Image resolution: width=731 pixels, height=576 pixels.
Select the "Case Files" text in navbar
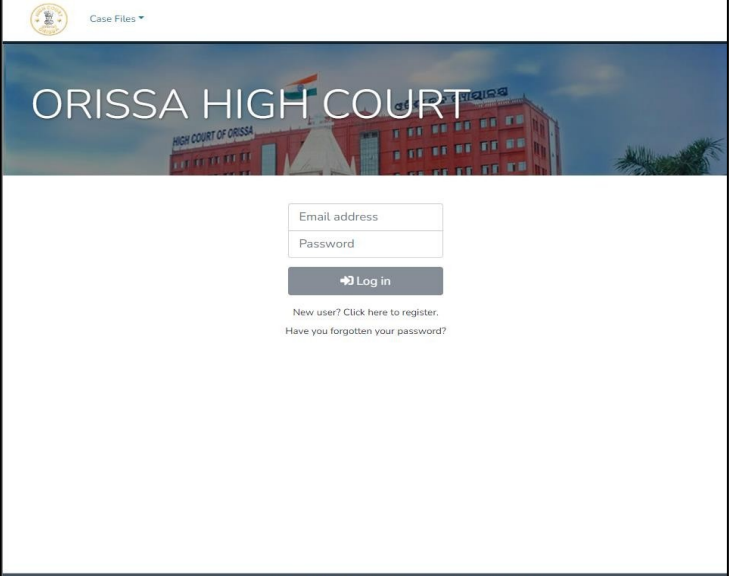112,19
